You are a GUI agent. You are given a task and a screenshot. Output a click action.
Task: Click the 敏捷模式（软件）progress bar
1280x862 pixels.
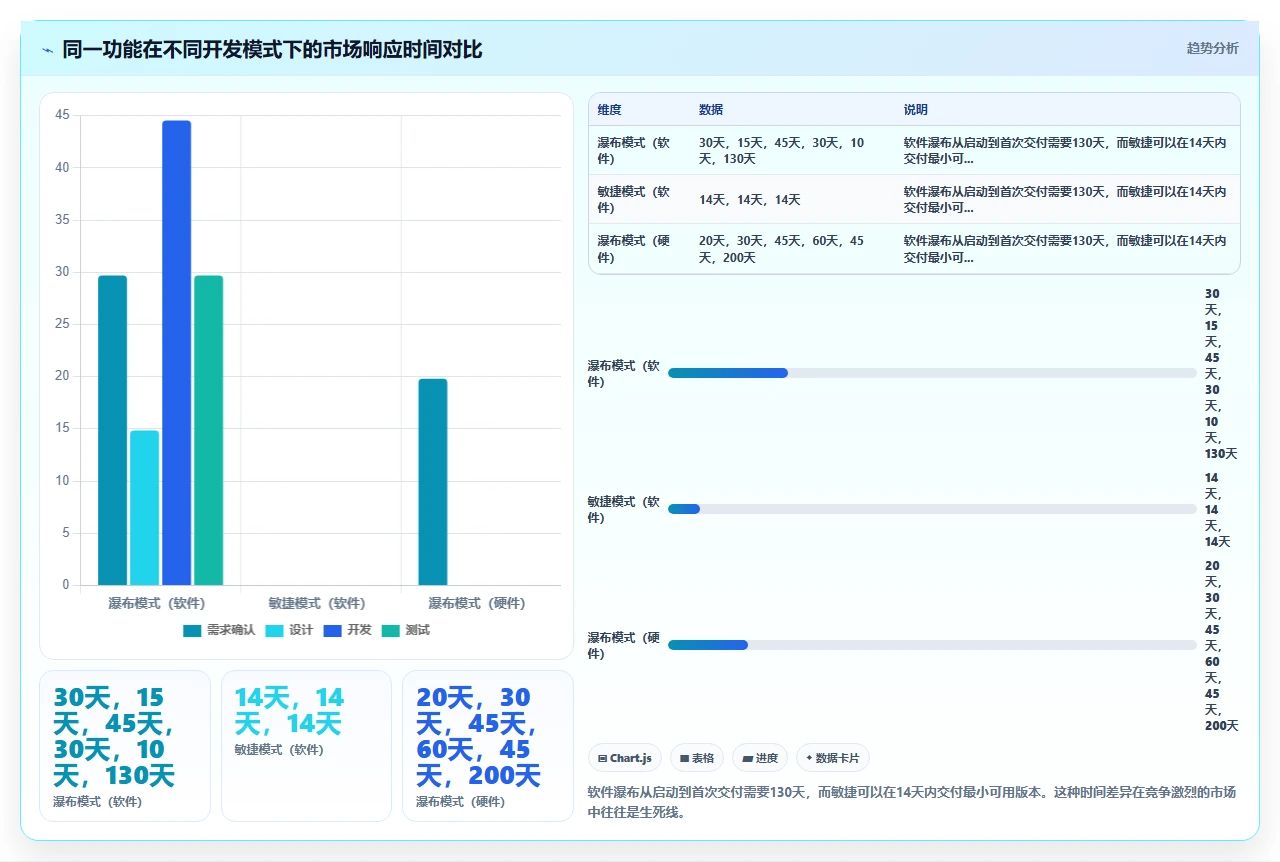click(932, 509)
